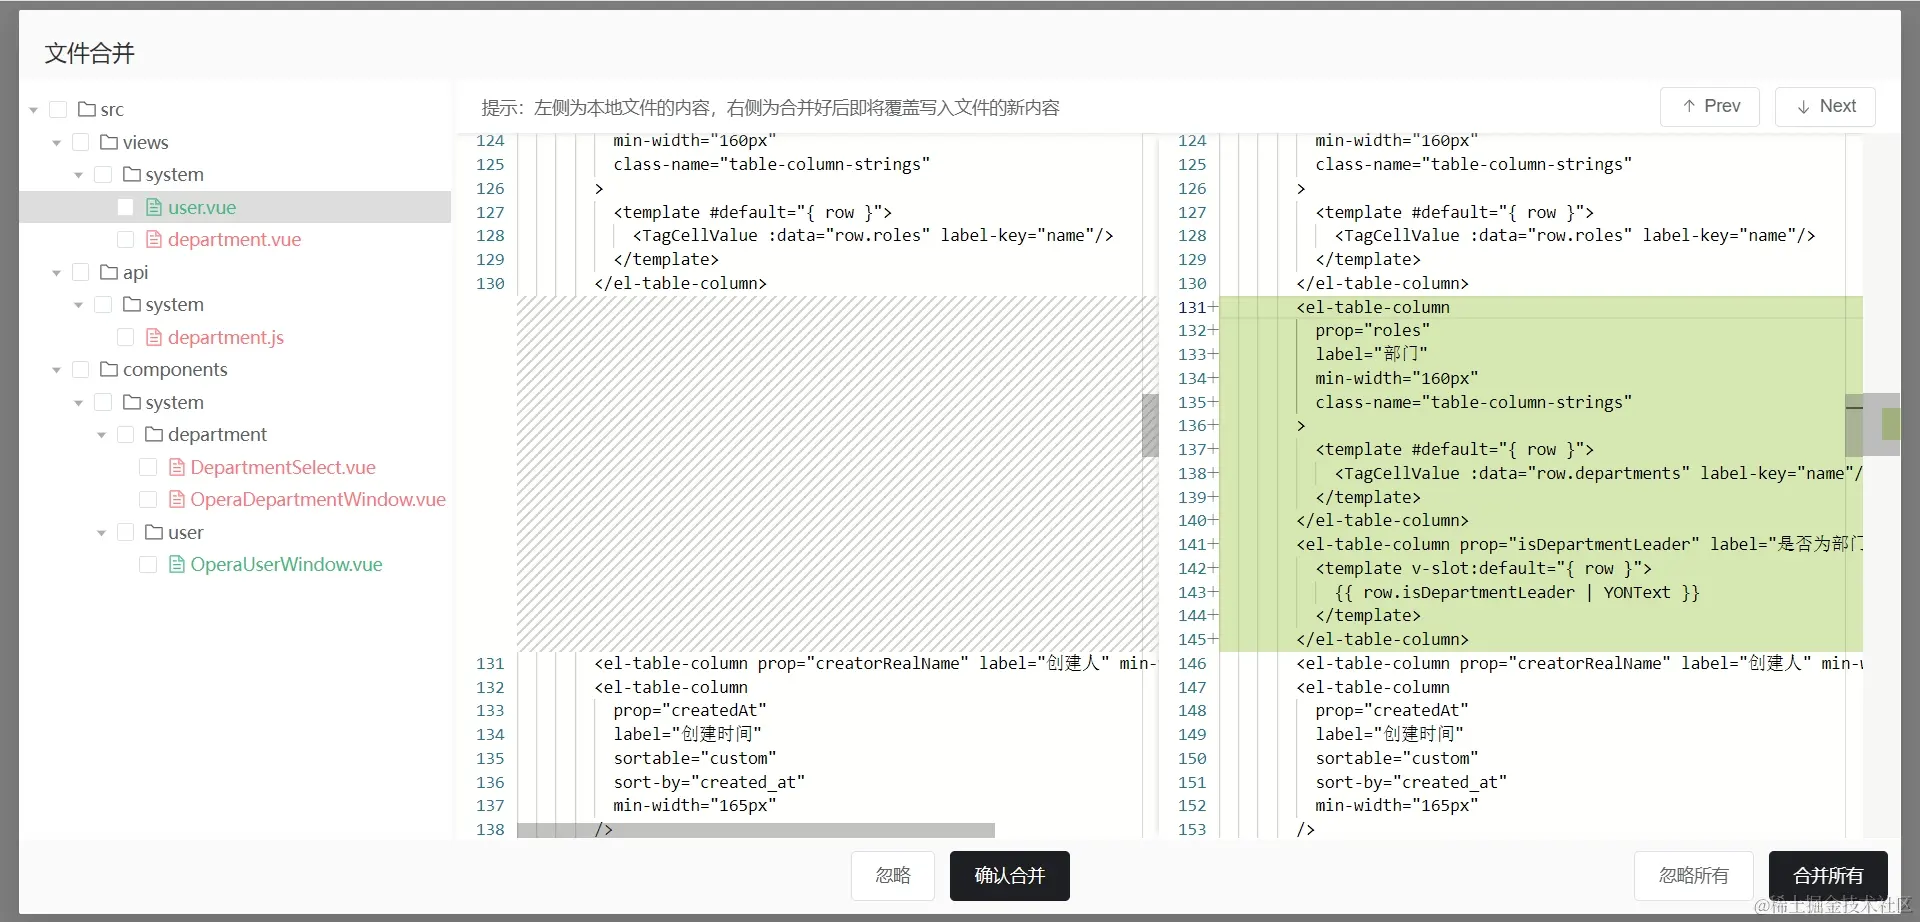This screenshot has width=1920, height=922.
Task: Click the 忽略所有 button
Action: click(1694, 876)
